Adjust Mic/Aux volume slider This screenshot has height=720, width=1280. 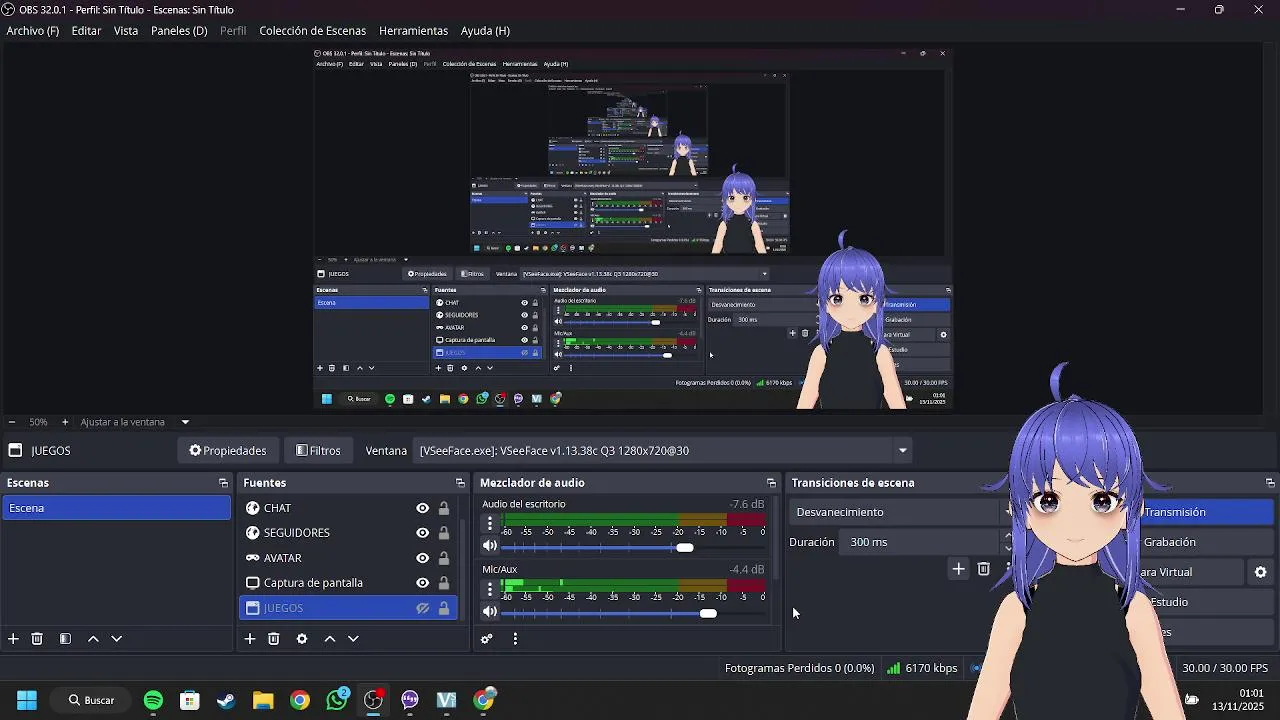click(708, 613)
